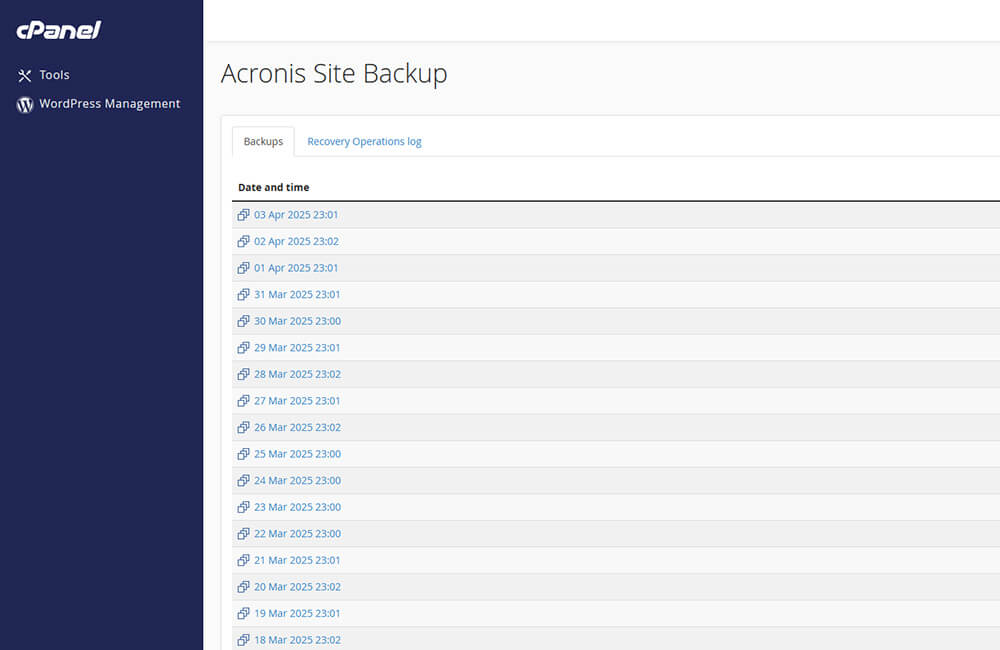This screenshot has width=1000, height=650.
Task: Open backup from 27 Mar 2025 23:01
Action: click(x=296, y=401)
